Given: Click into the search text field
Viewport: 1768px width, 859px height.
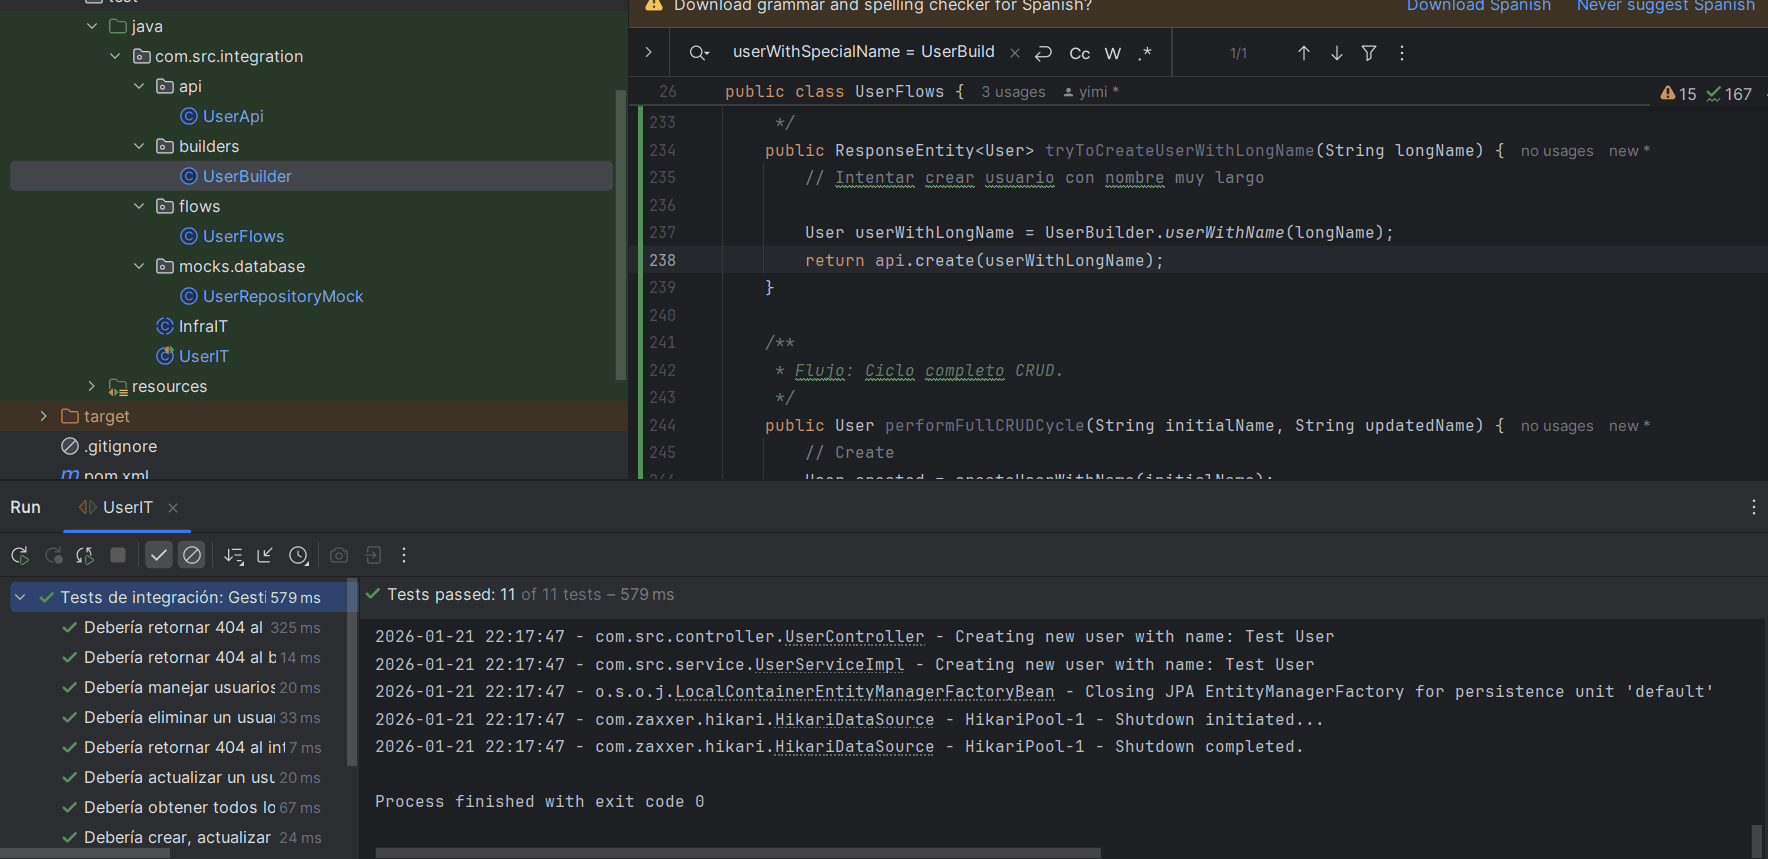Looking at the screenshot, I should (863, 52).
